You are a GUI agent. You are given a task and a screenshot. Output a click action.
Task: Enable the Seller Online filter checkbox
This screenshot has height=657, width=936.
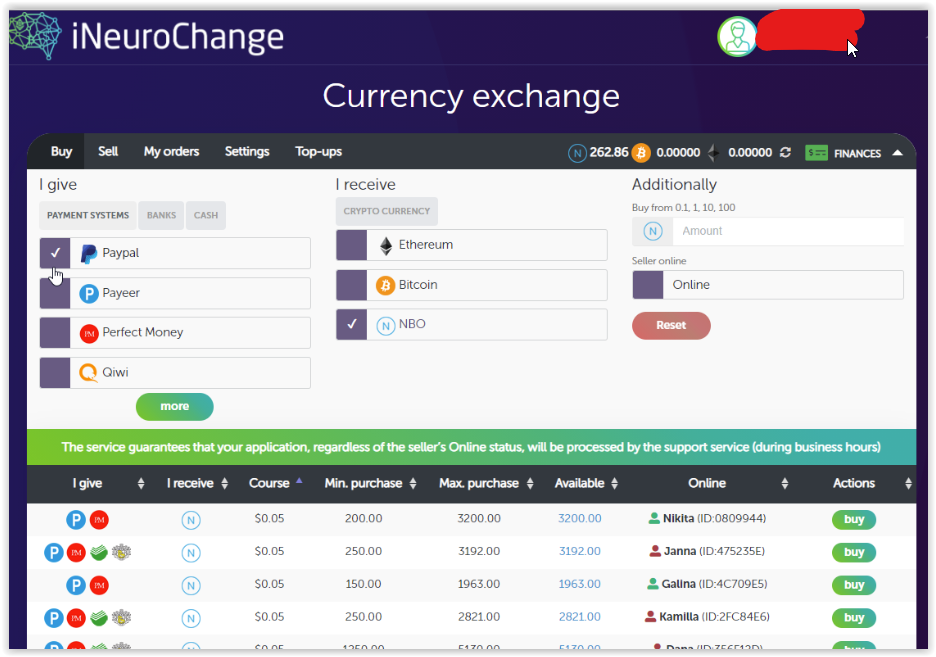coord(648,285)
